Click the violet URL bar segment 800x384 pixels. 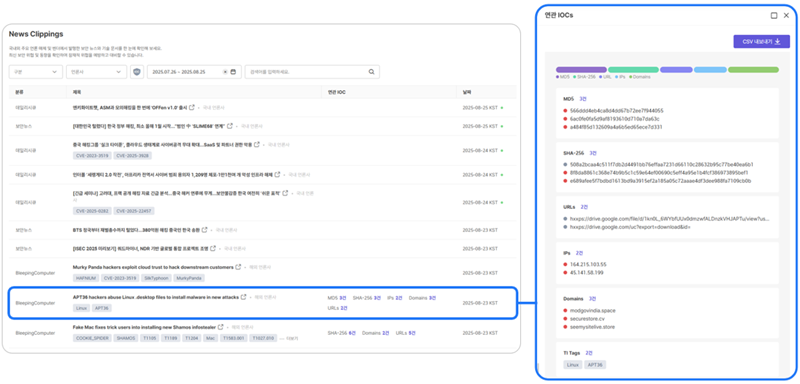676,69
